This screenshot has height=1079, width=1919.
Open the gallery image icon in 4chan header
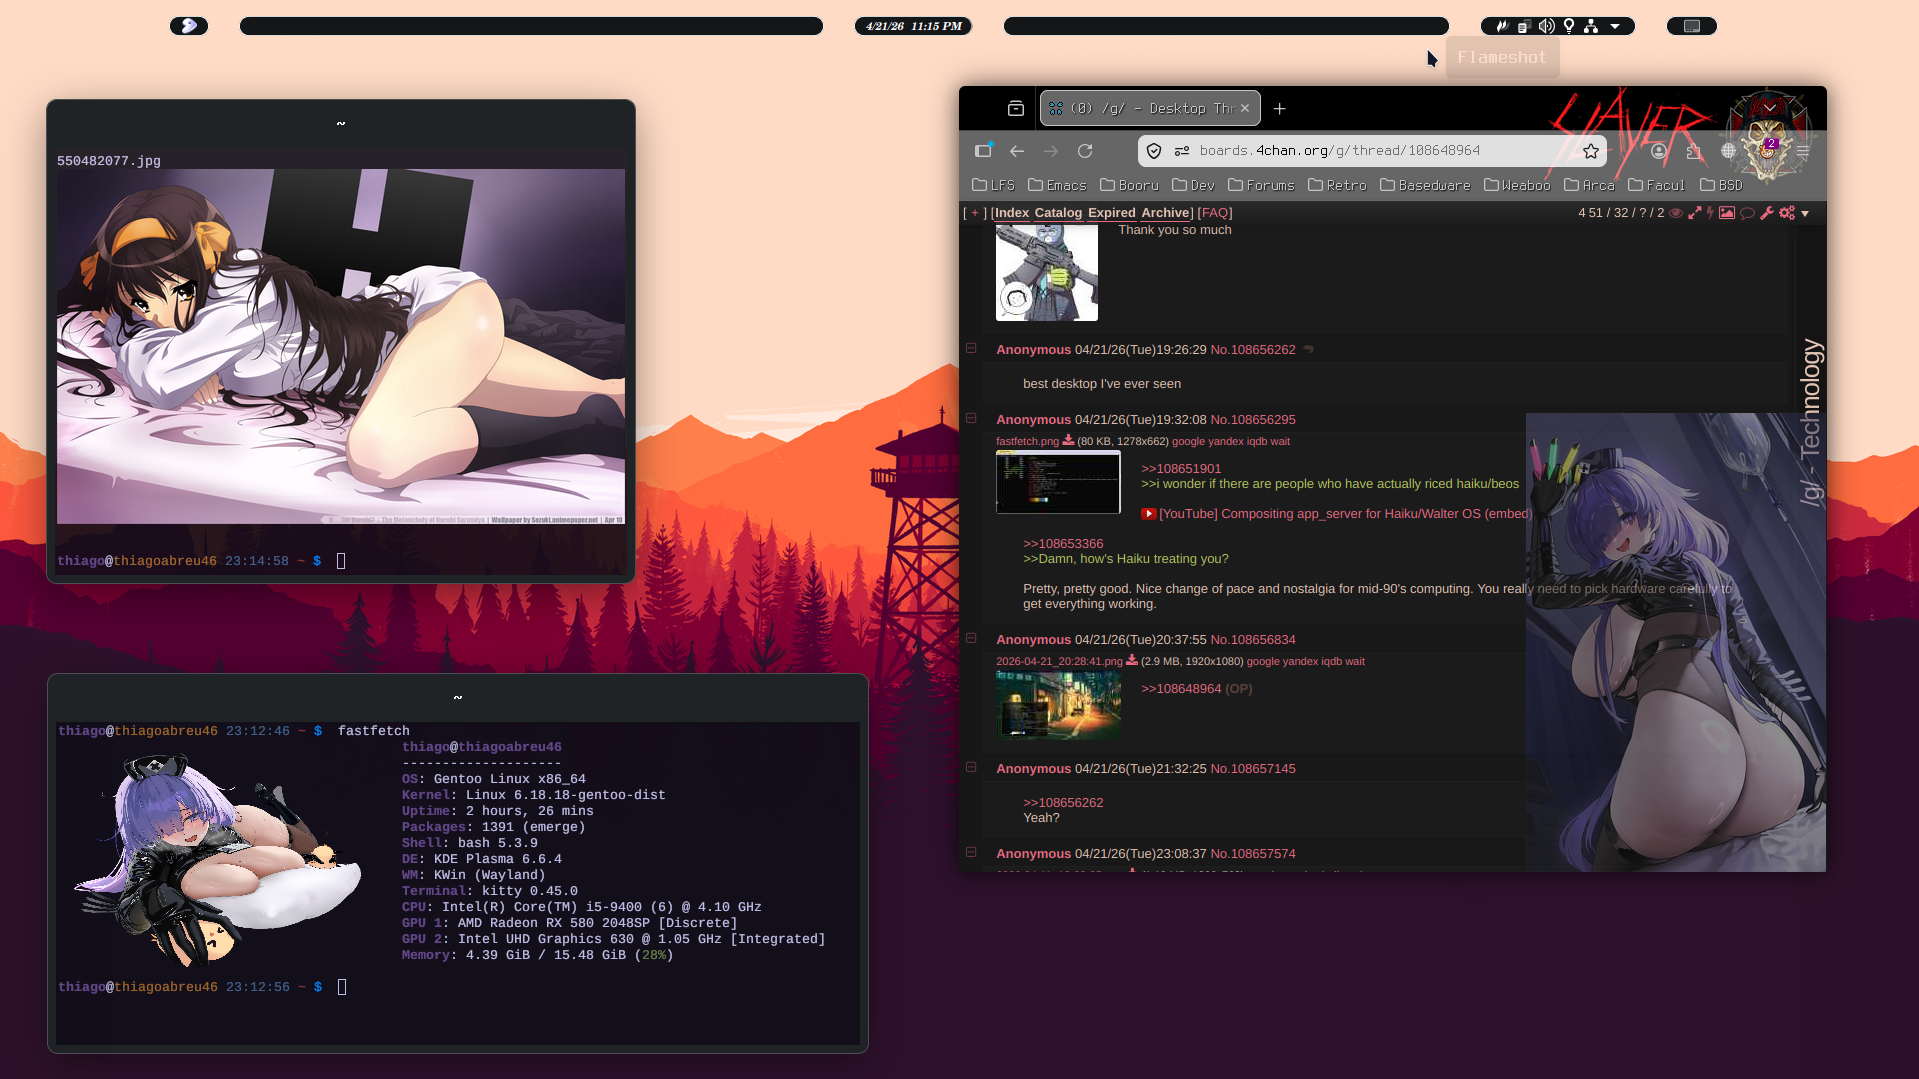(1727, 213)
